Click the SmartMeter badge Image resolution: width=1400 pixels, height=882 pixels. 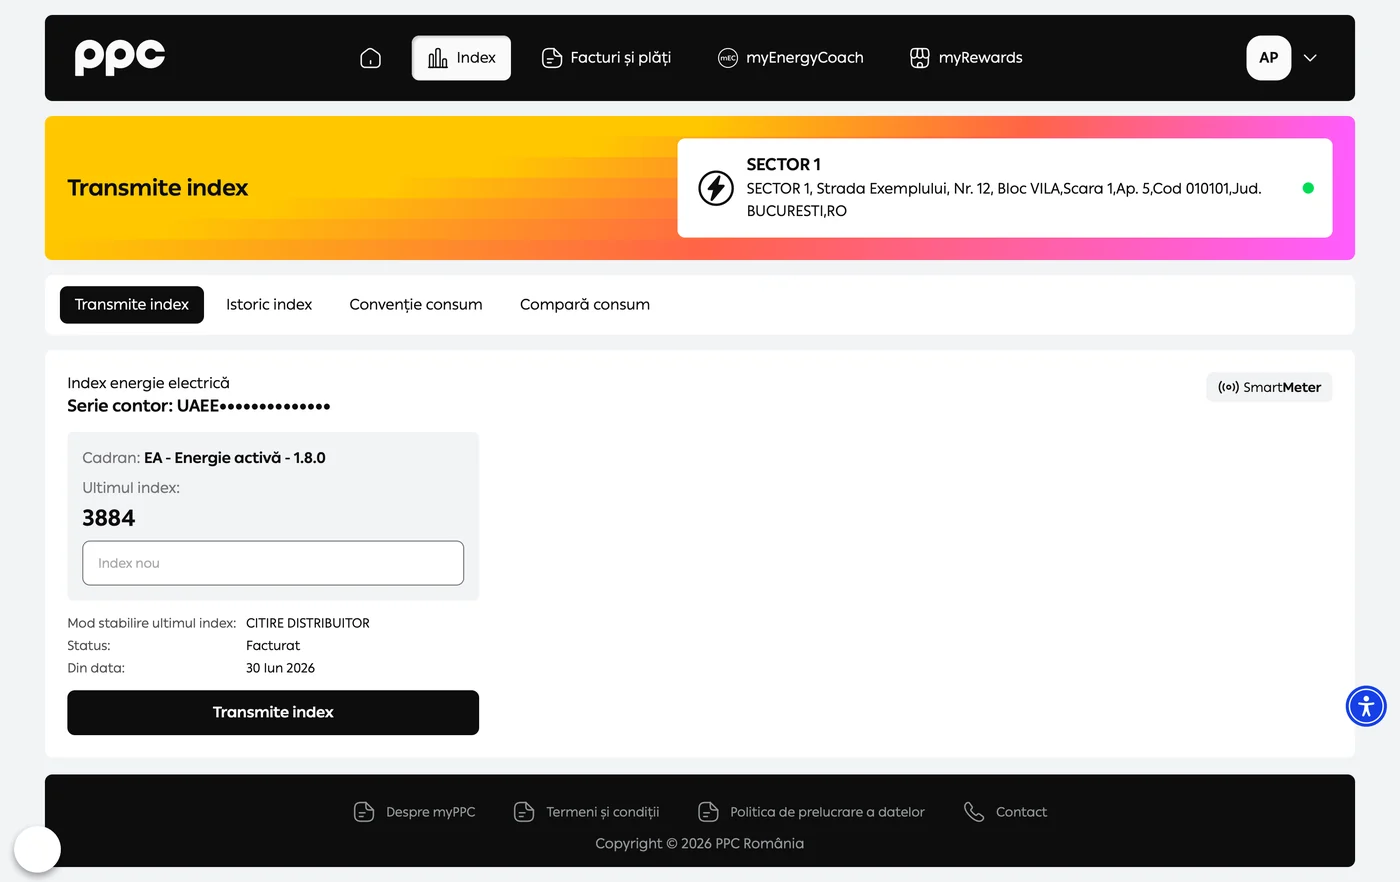[x=1269, y=387]
